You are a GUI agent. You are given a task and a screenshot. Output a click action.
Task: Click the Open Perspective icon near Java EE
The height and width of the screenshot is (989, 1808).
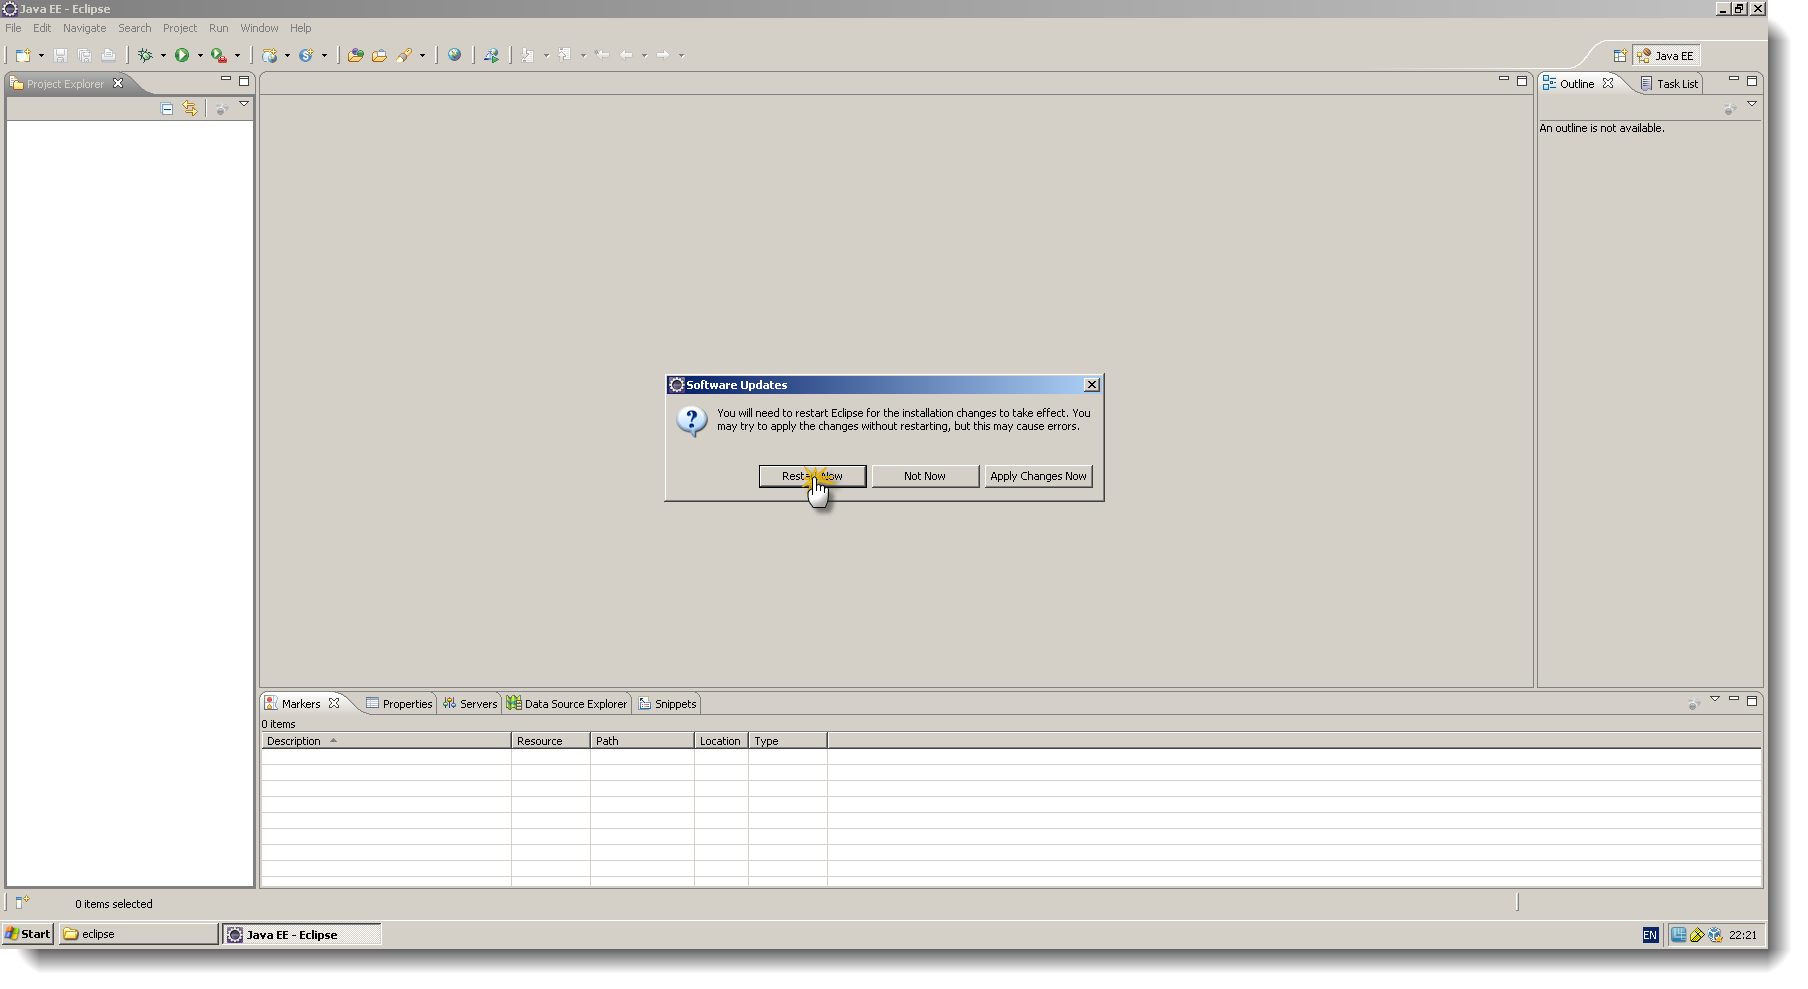click(1621, 55)
